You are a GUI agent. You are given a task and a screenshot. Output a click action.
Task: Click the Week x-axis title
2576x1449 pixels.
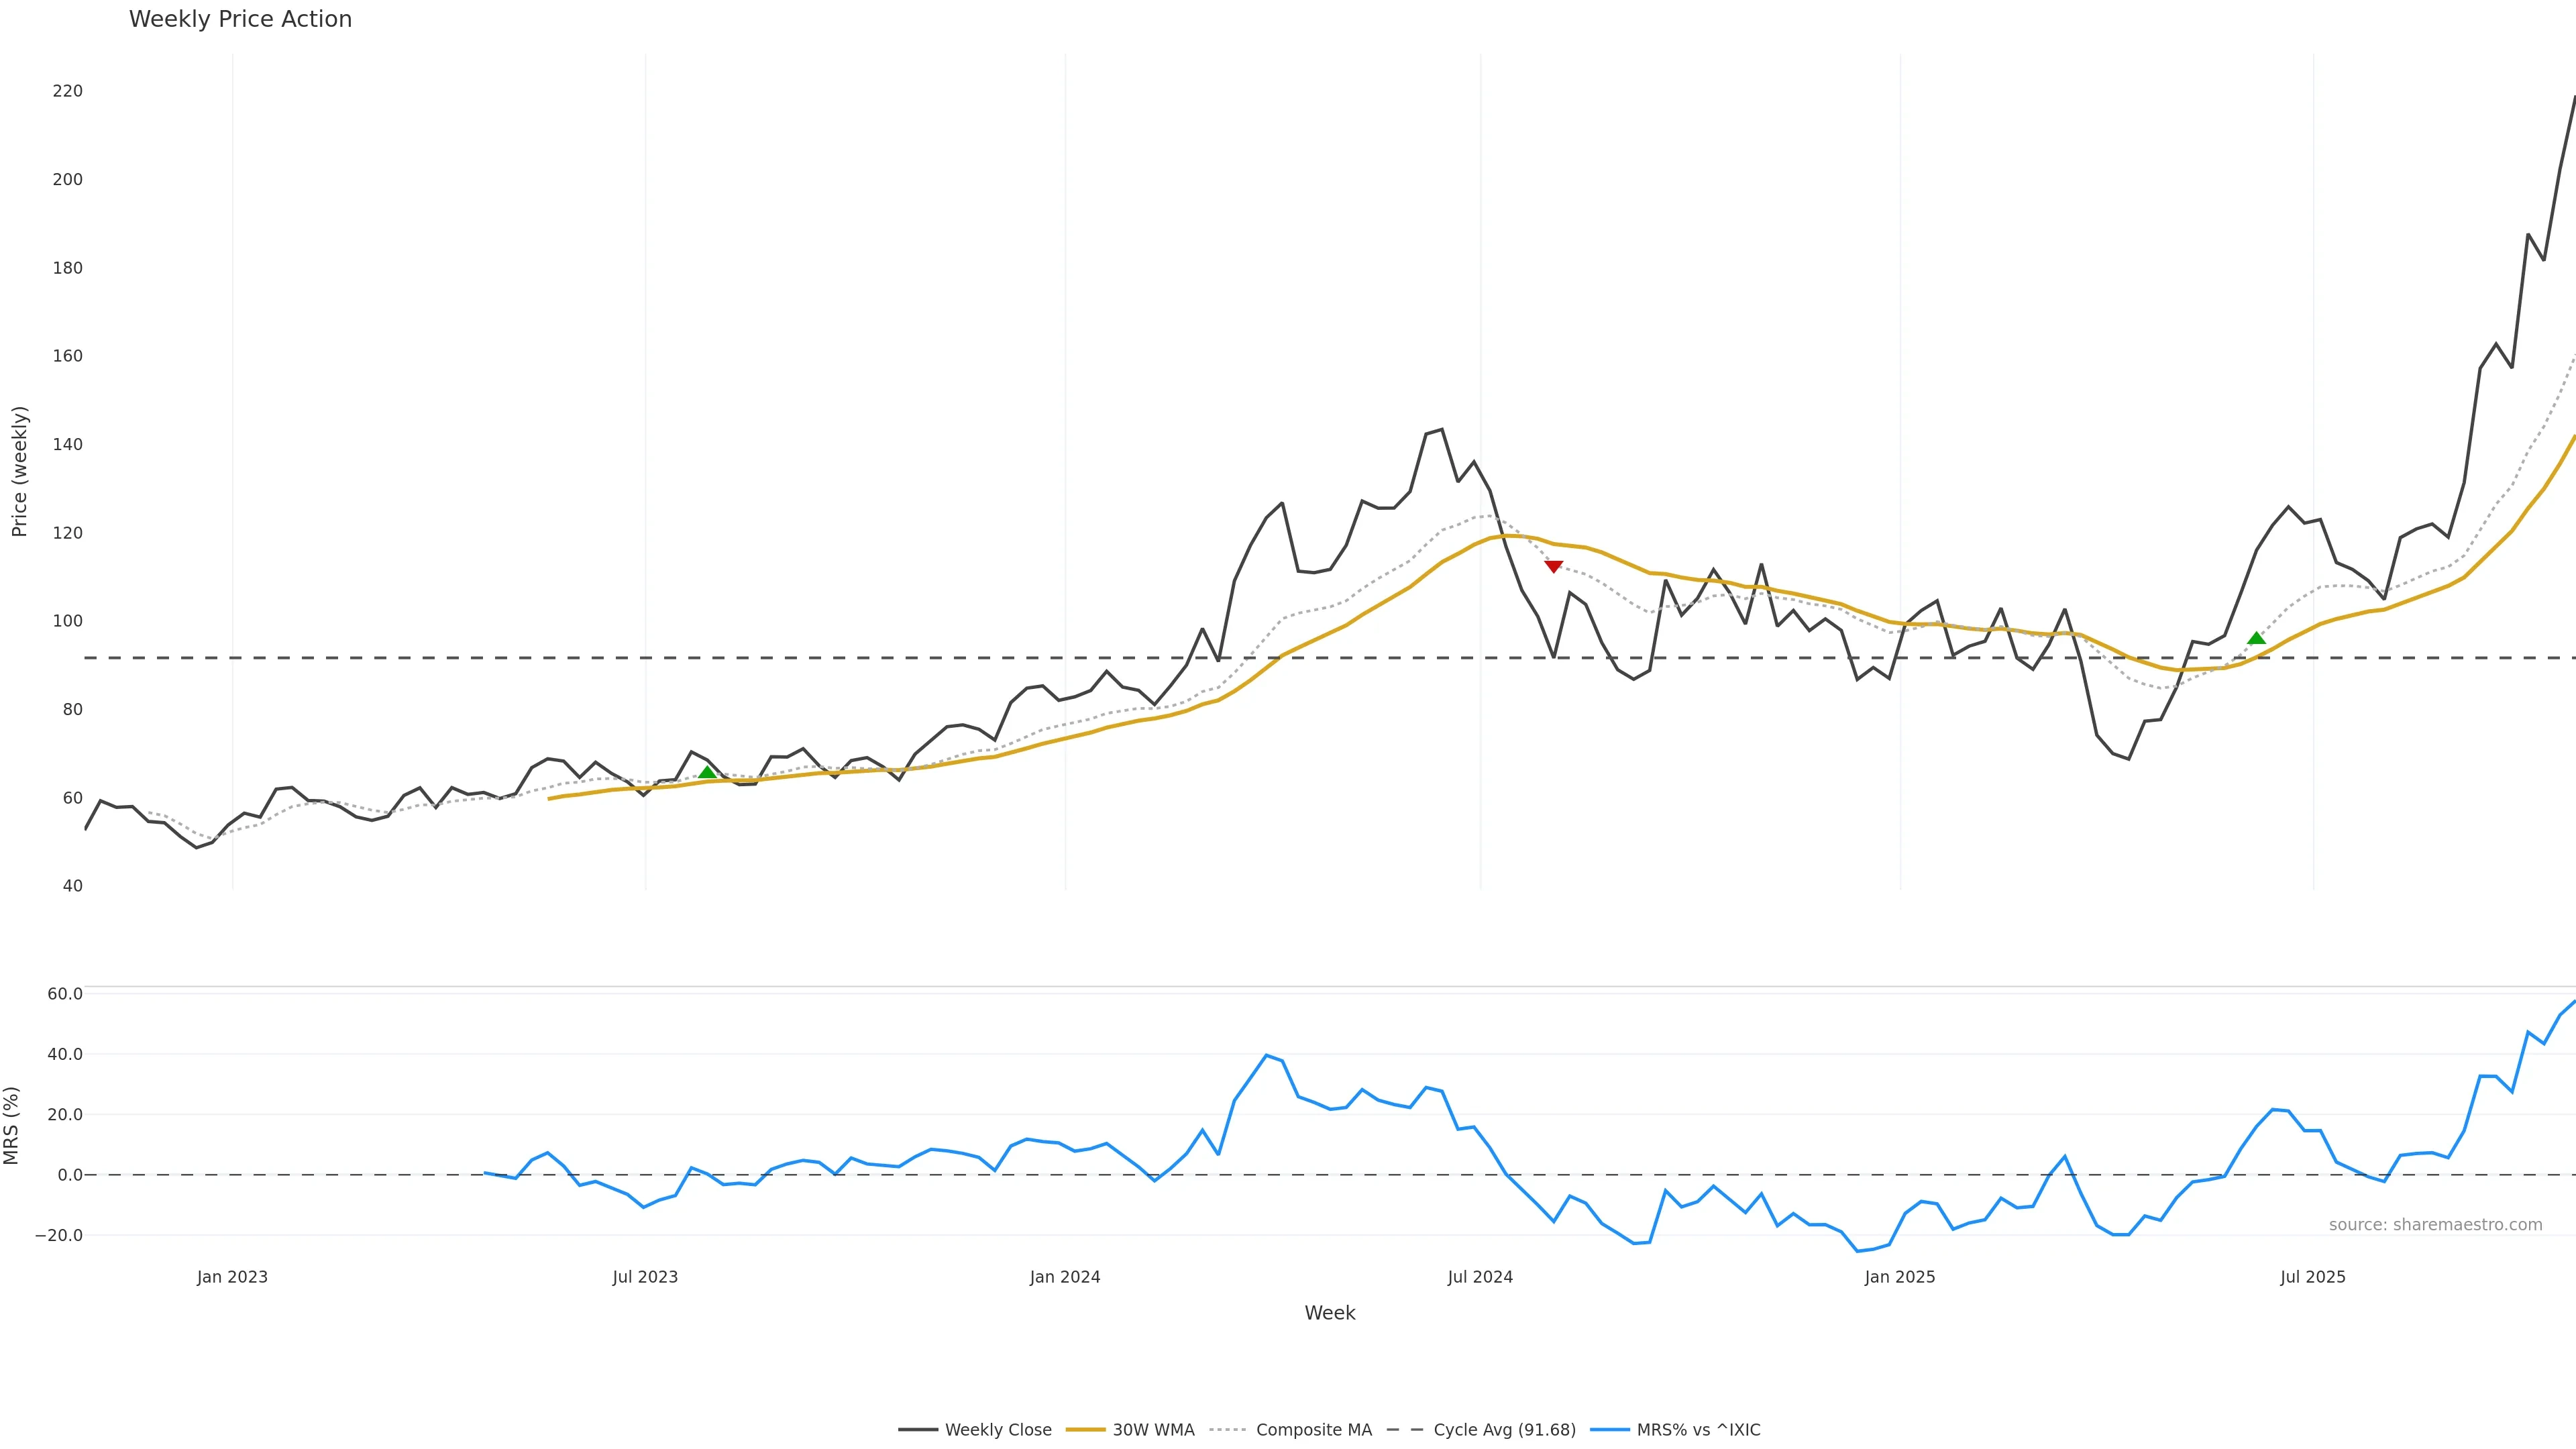click(1329, 1313)
